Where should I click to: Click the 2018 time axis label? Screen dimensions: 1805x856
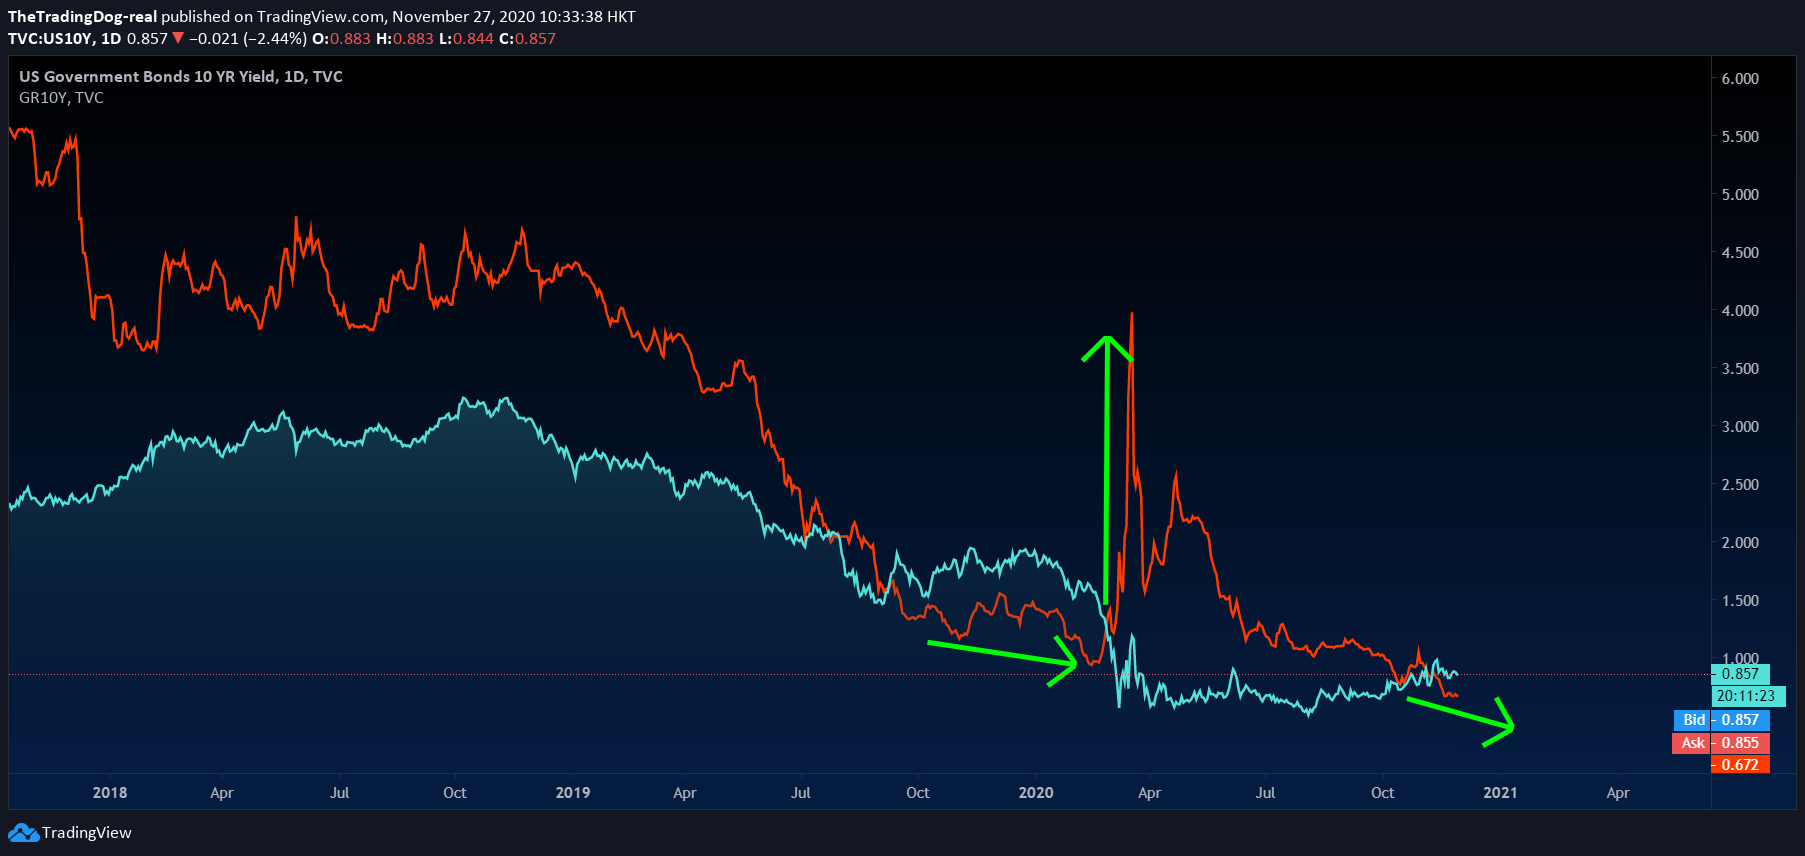click(x=110, y=792)
